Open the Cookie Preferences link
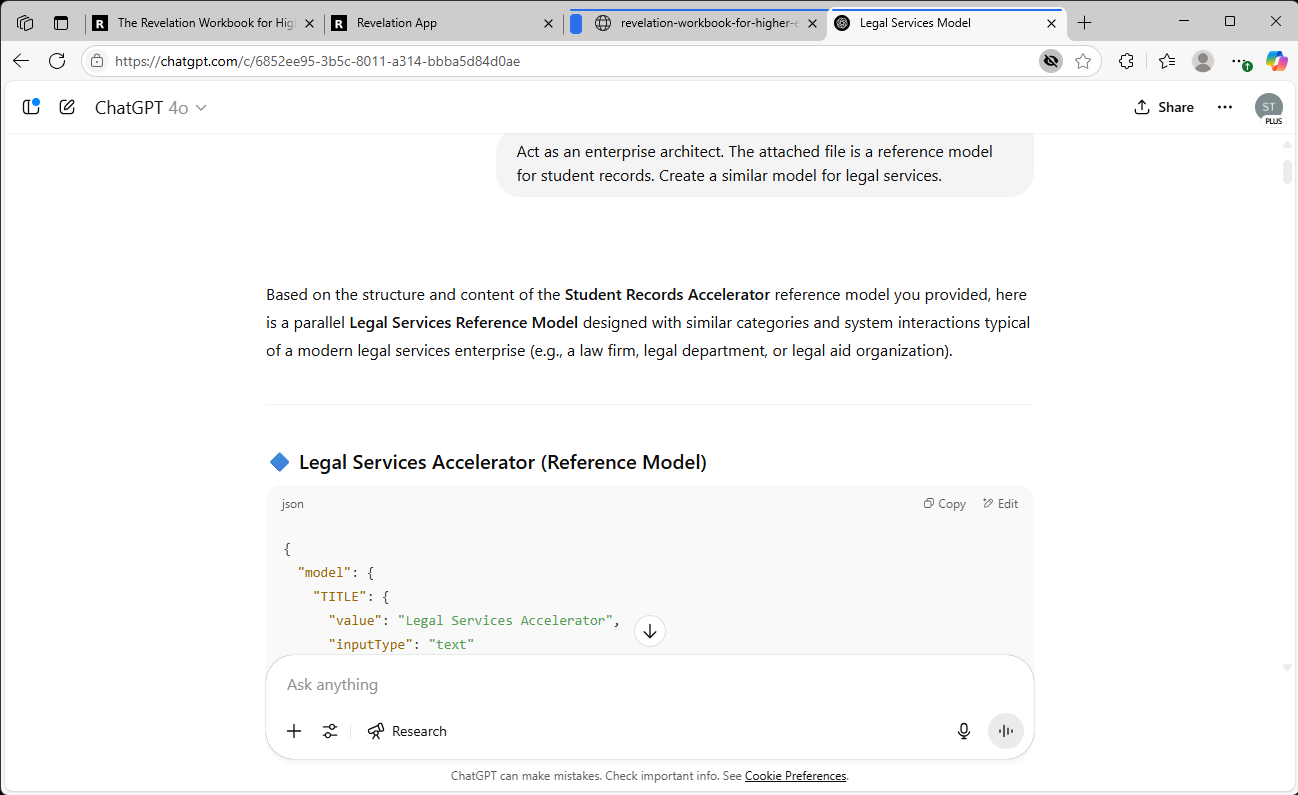1298x795 pixels. pos(795,775)
